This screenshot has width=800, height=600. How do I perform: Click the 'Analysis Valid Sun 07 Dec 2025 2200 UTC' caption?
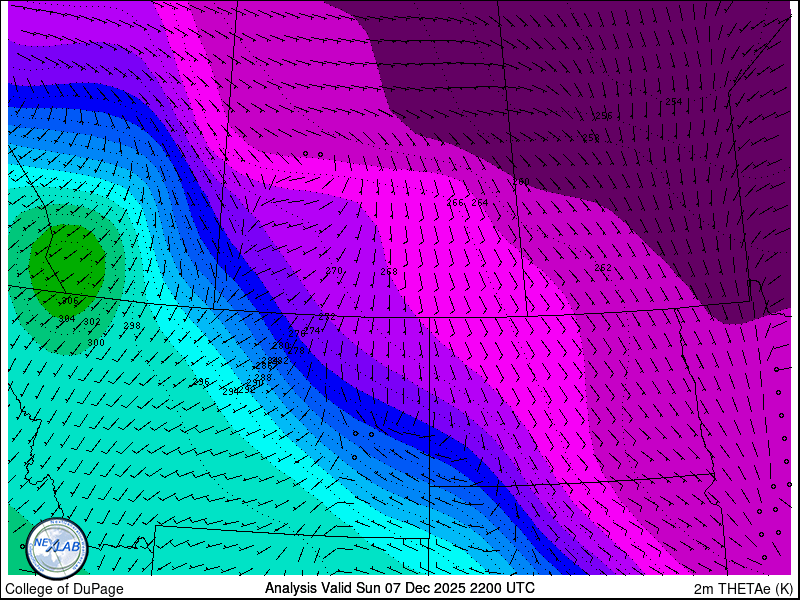399,587
